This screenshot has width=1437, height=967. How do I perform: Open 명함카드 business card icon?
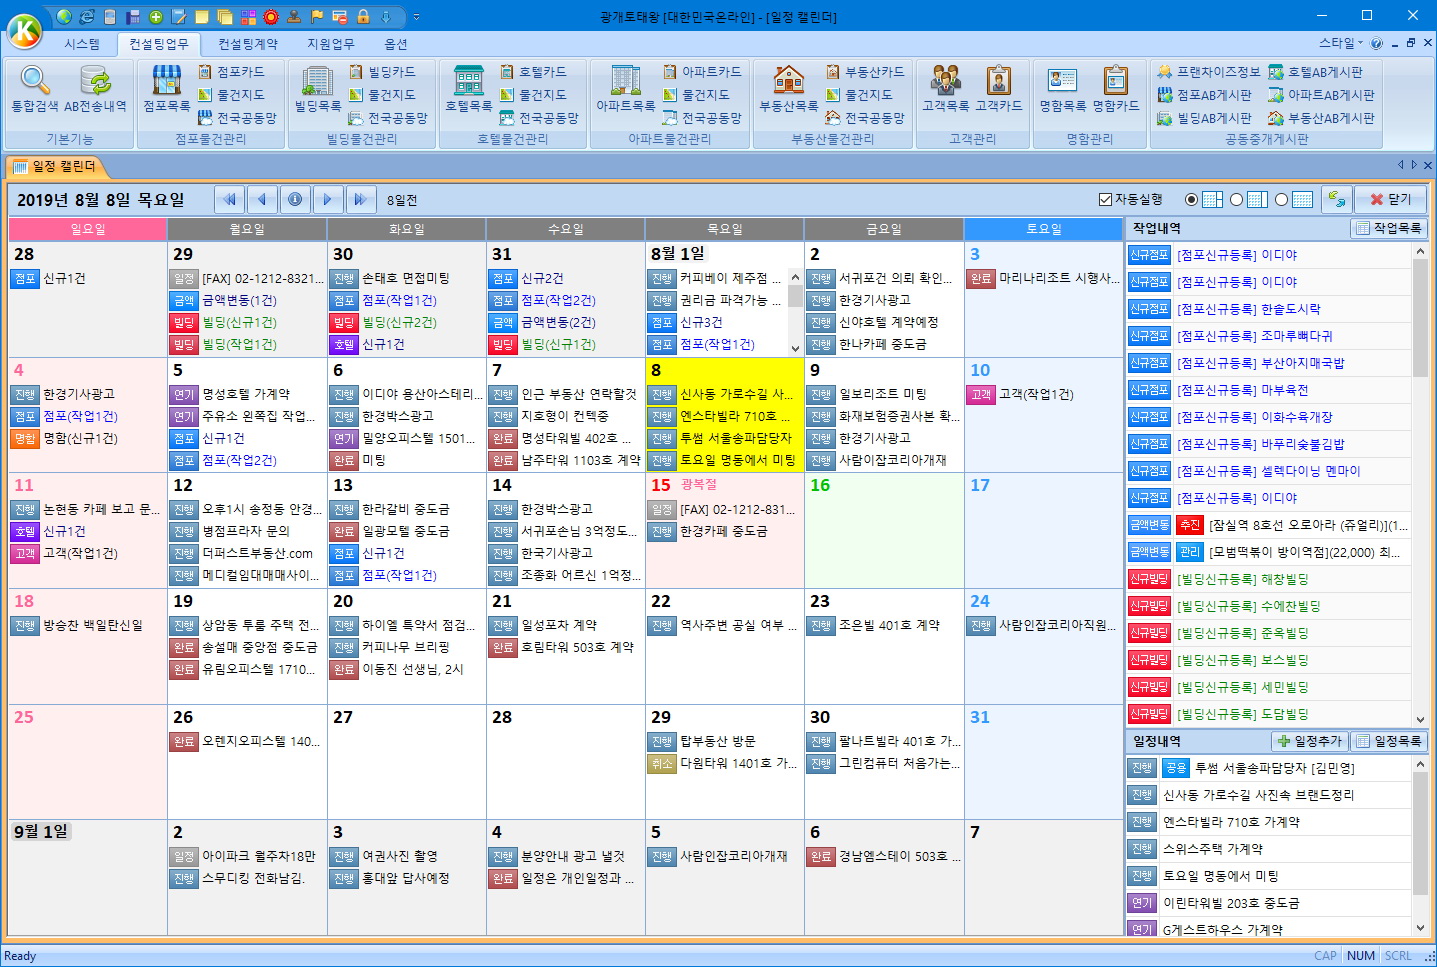click(1115, 88)
